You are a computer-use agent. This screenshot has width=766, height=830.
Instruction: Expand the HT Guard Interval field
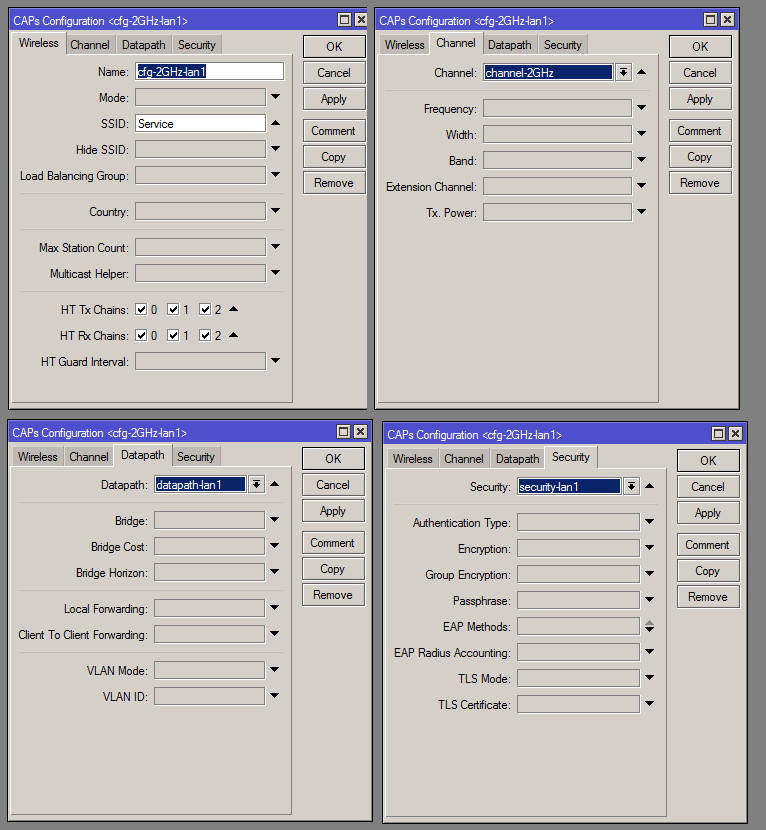(x=275, y=360)
